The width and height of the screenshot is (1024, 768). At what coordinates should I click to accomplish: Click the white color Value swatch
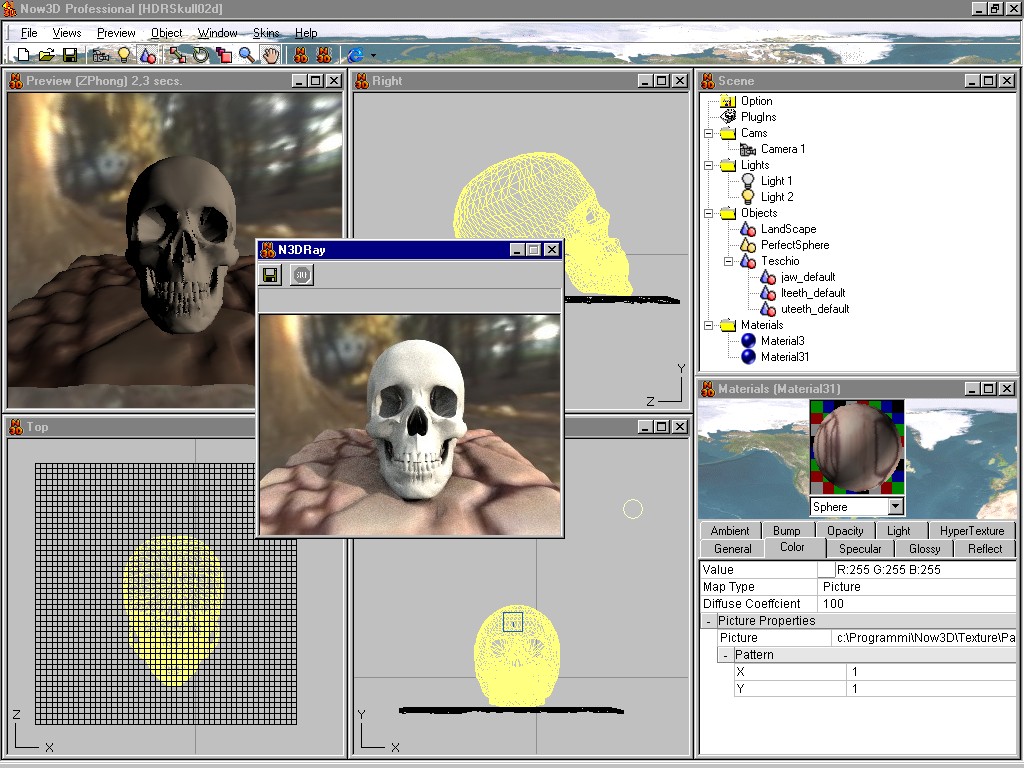[826, 570]
